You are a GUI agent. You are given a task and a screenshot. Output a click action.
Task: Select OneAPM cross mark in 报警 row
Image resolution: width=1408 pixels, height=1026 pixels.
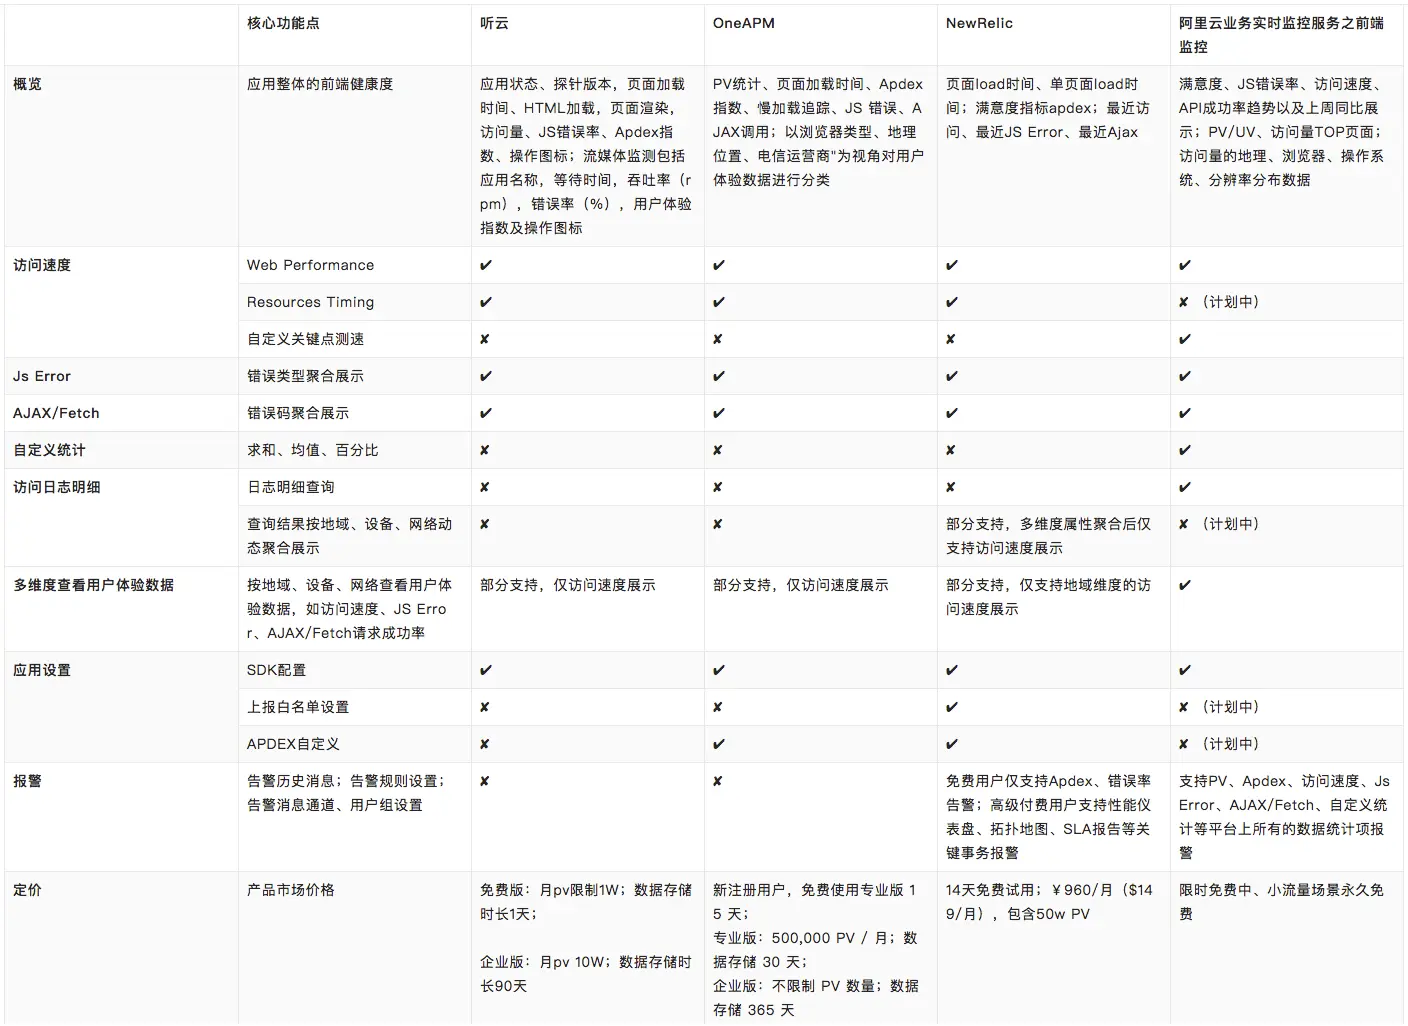(718, 781)
